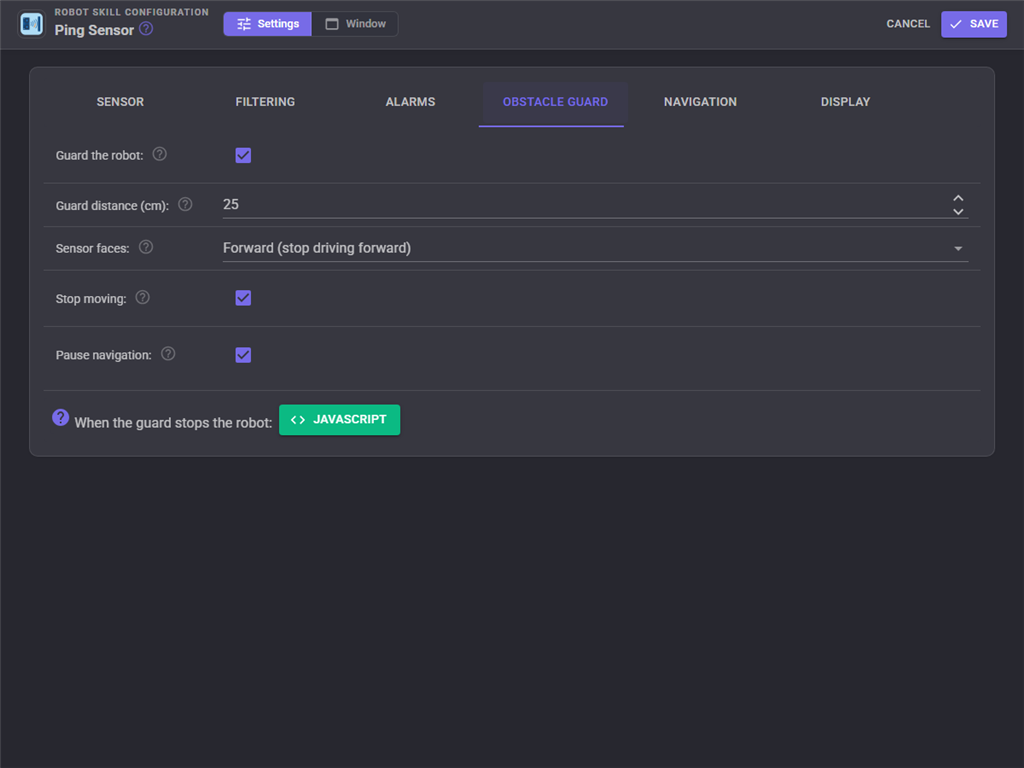The height and width of the screenshot is (768, 1024).
Task: Go to the Alarms tab
Action: point(410,102)
